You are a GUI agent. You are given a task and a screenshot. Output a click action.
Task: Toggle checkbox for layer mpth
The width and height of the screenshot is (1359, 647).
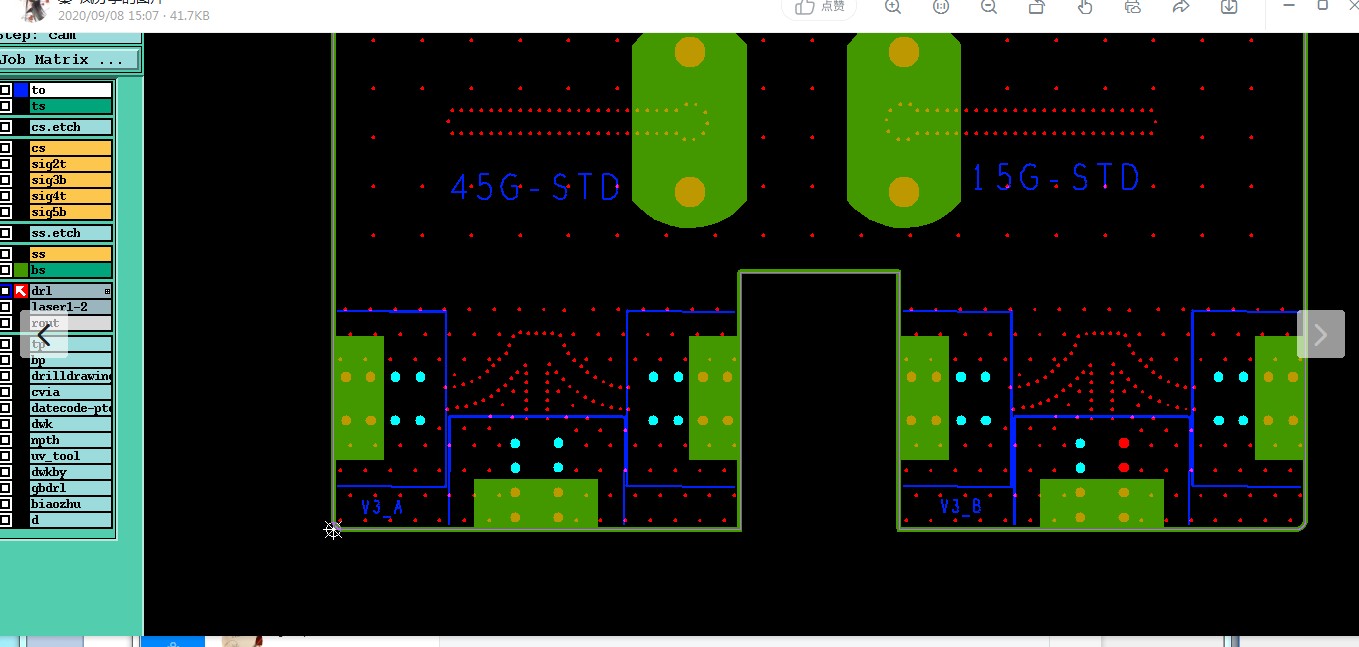coord(5,440)
